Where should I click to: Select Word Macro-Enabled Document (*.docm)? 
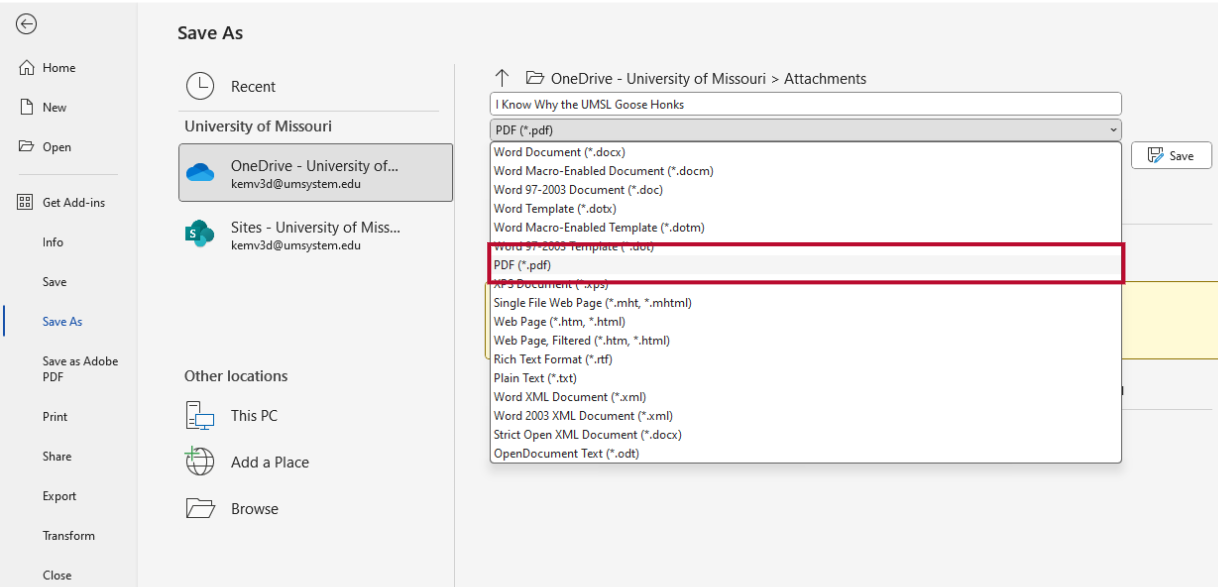click(805, 171)
